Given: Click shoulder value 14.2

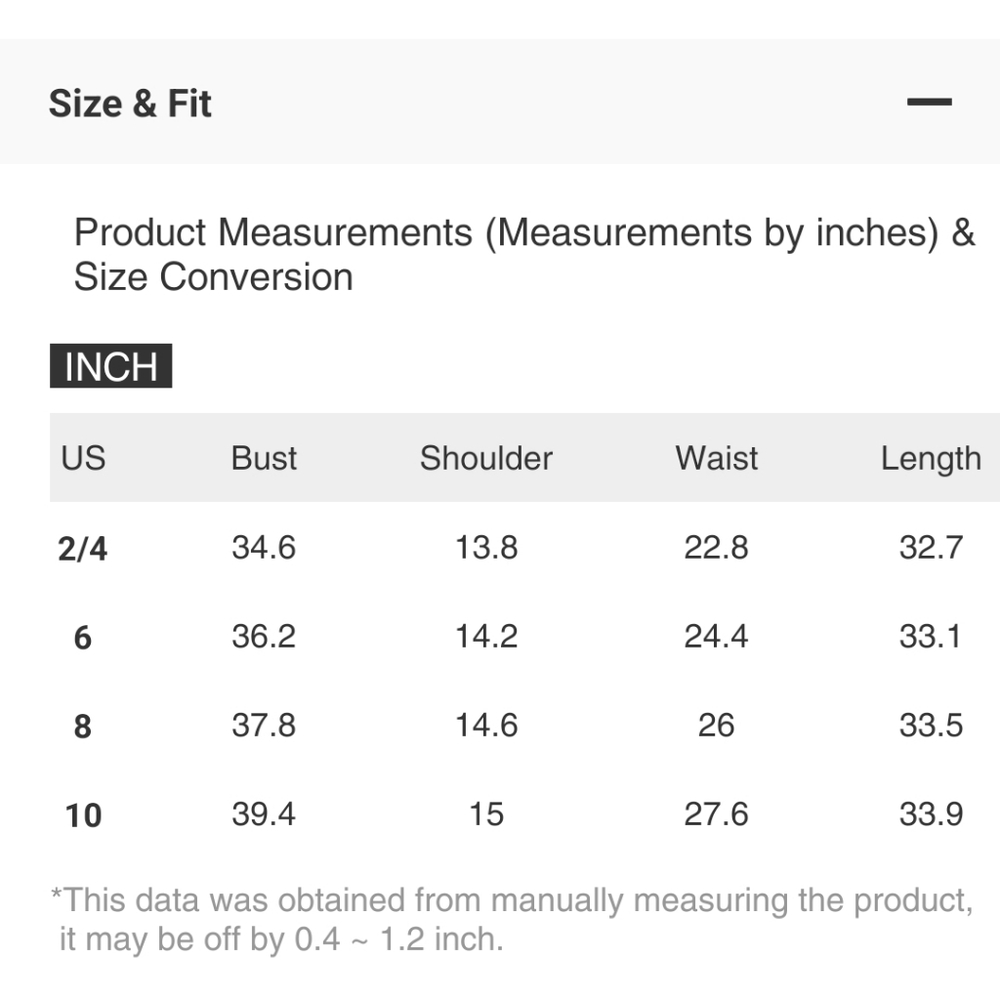Looking at the screenshot, I should pos(486,636).
